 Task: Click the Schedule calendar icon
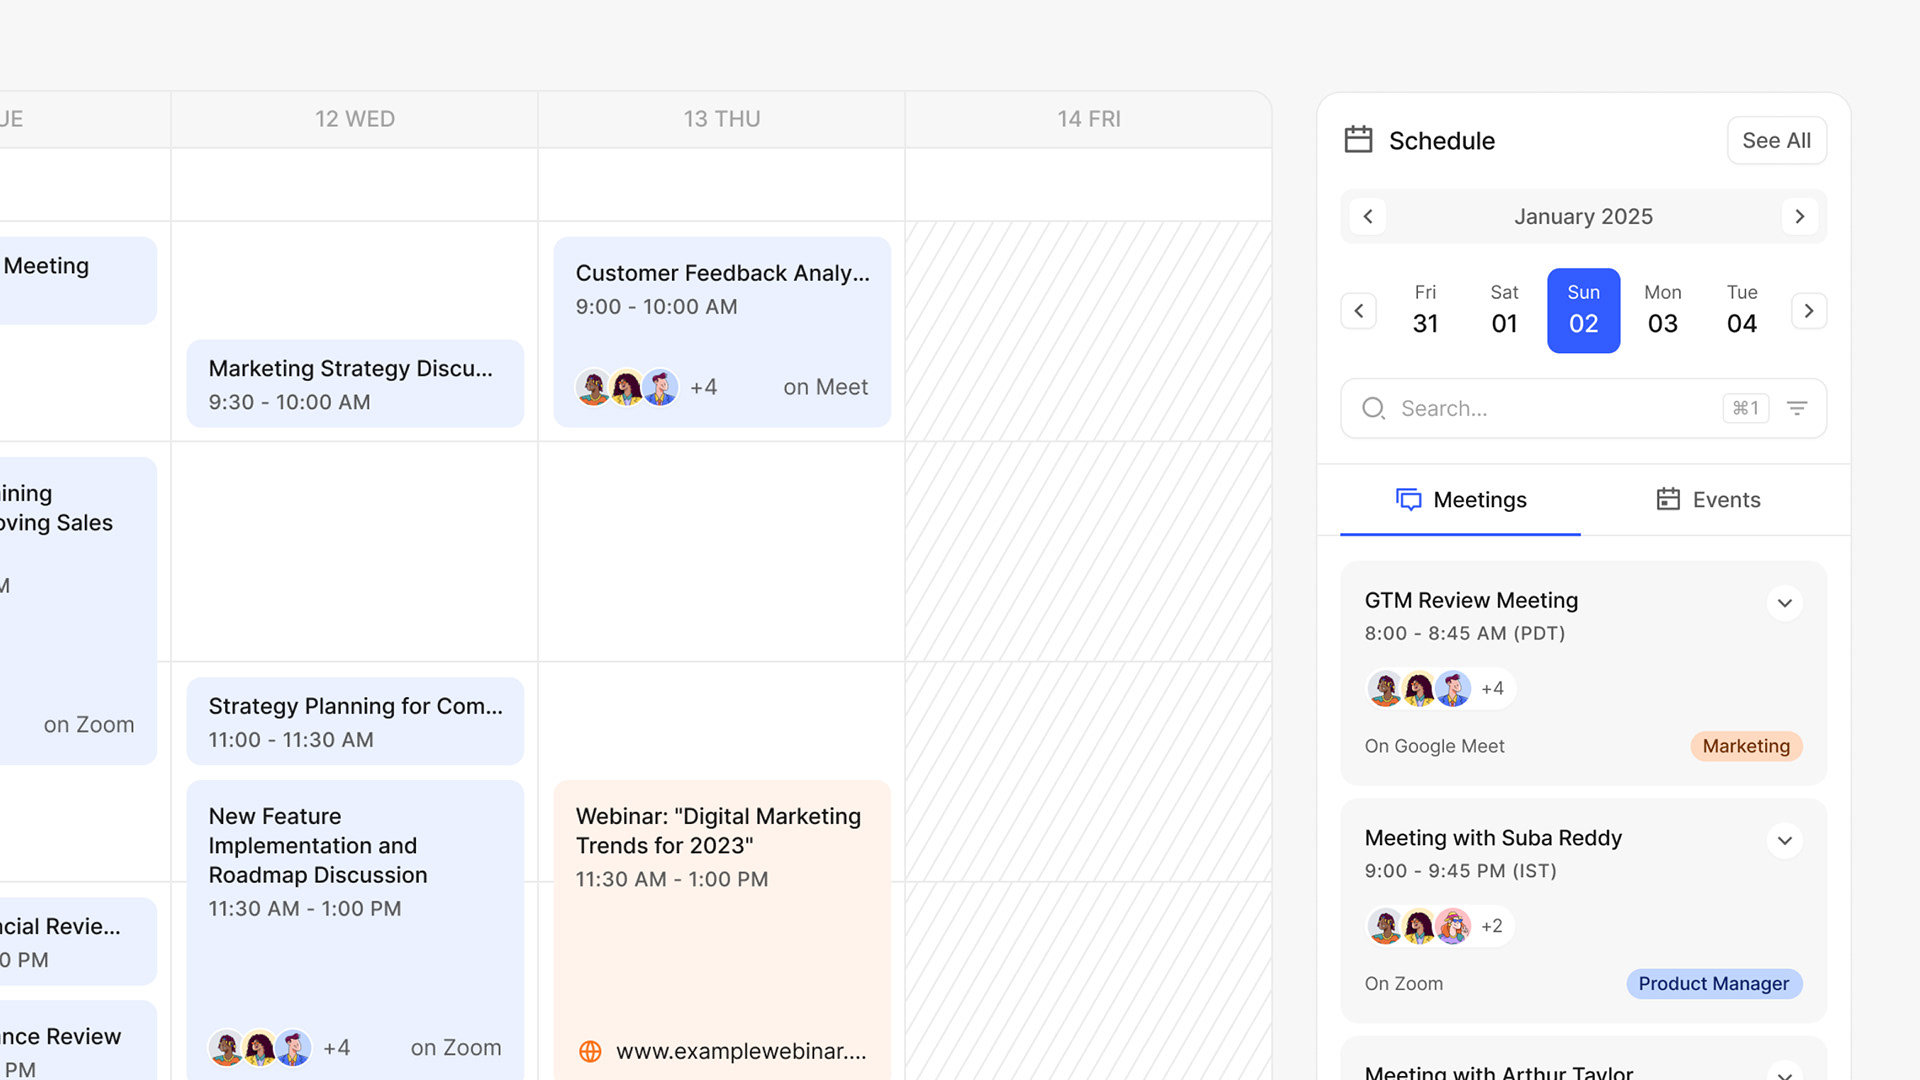[x=1358, y=140]
